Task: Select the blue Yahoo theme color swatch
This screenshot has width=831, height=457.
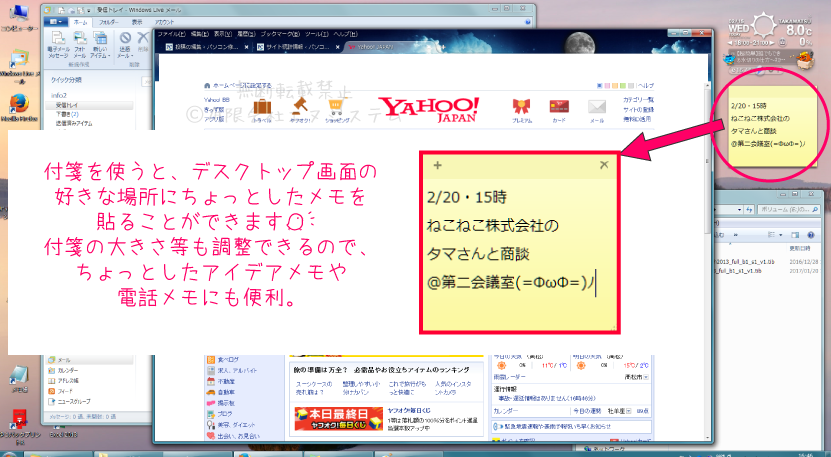Action: [599, 85]
